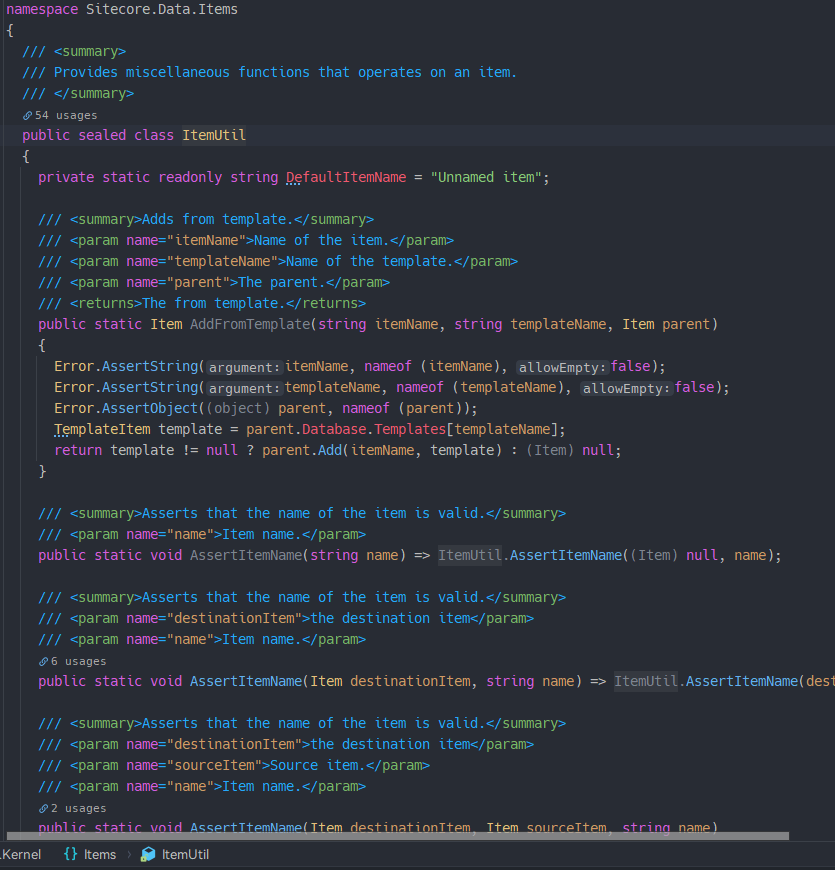This screenshot has height=870, width=835.
Task: Click the Templates indexer property
Action: [x=410, y=429]
